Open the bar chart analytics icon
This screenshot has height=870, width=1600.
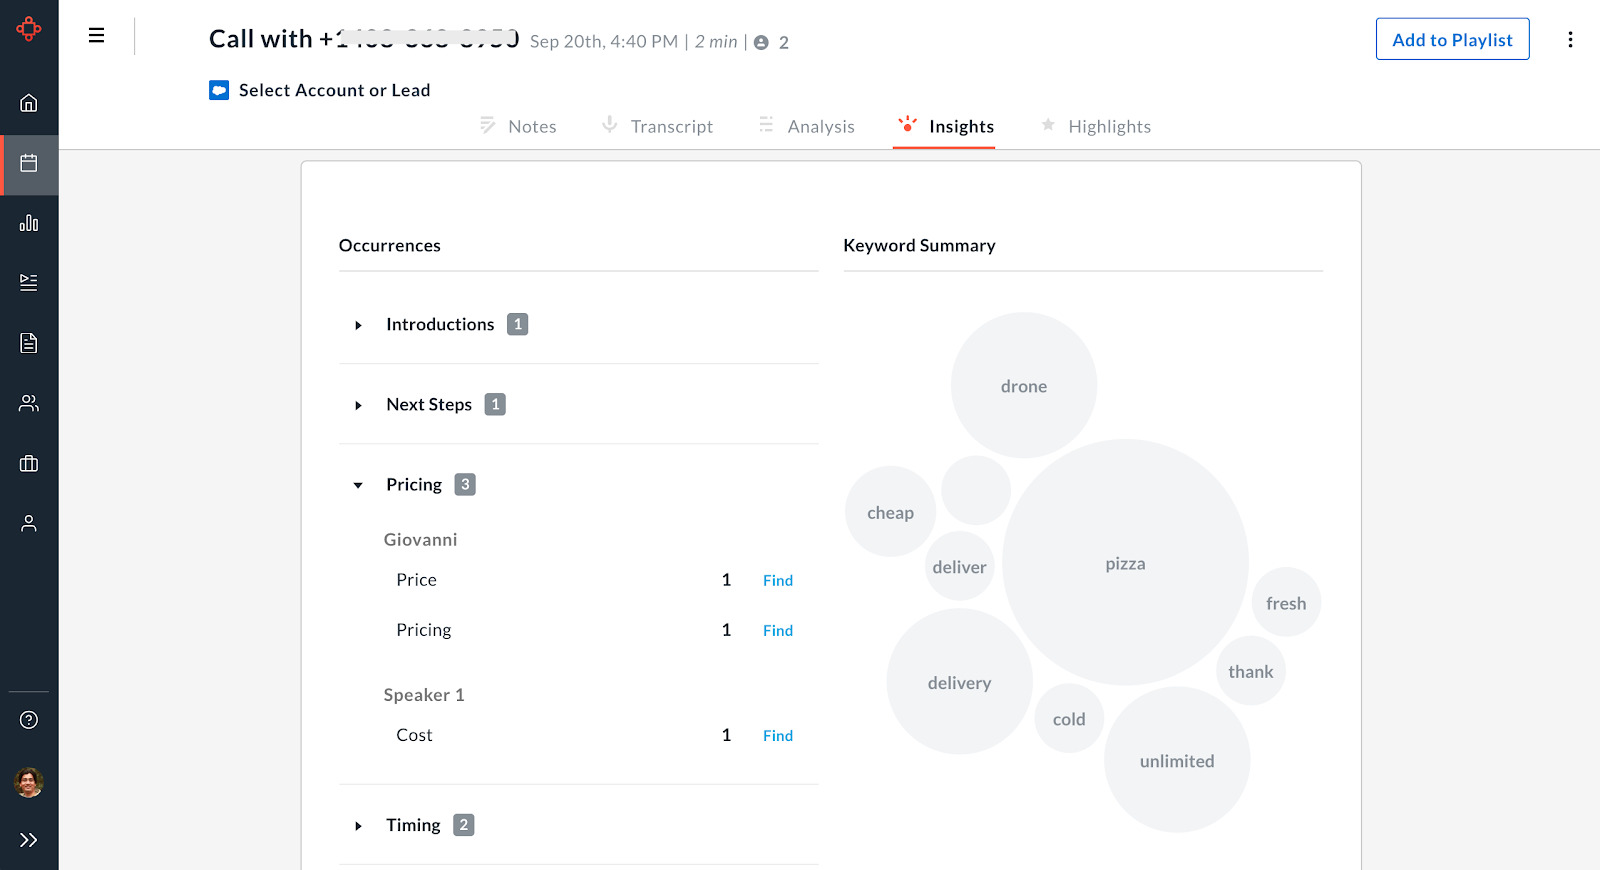[x=29, y=223]
